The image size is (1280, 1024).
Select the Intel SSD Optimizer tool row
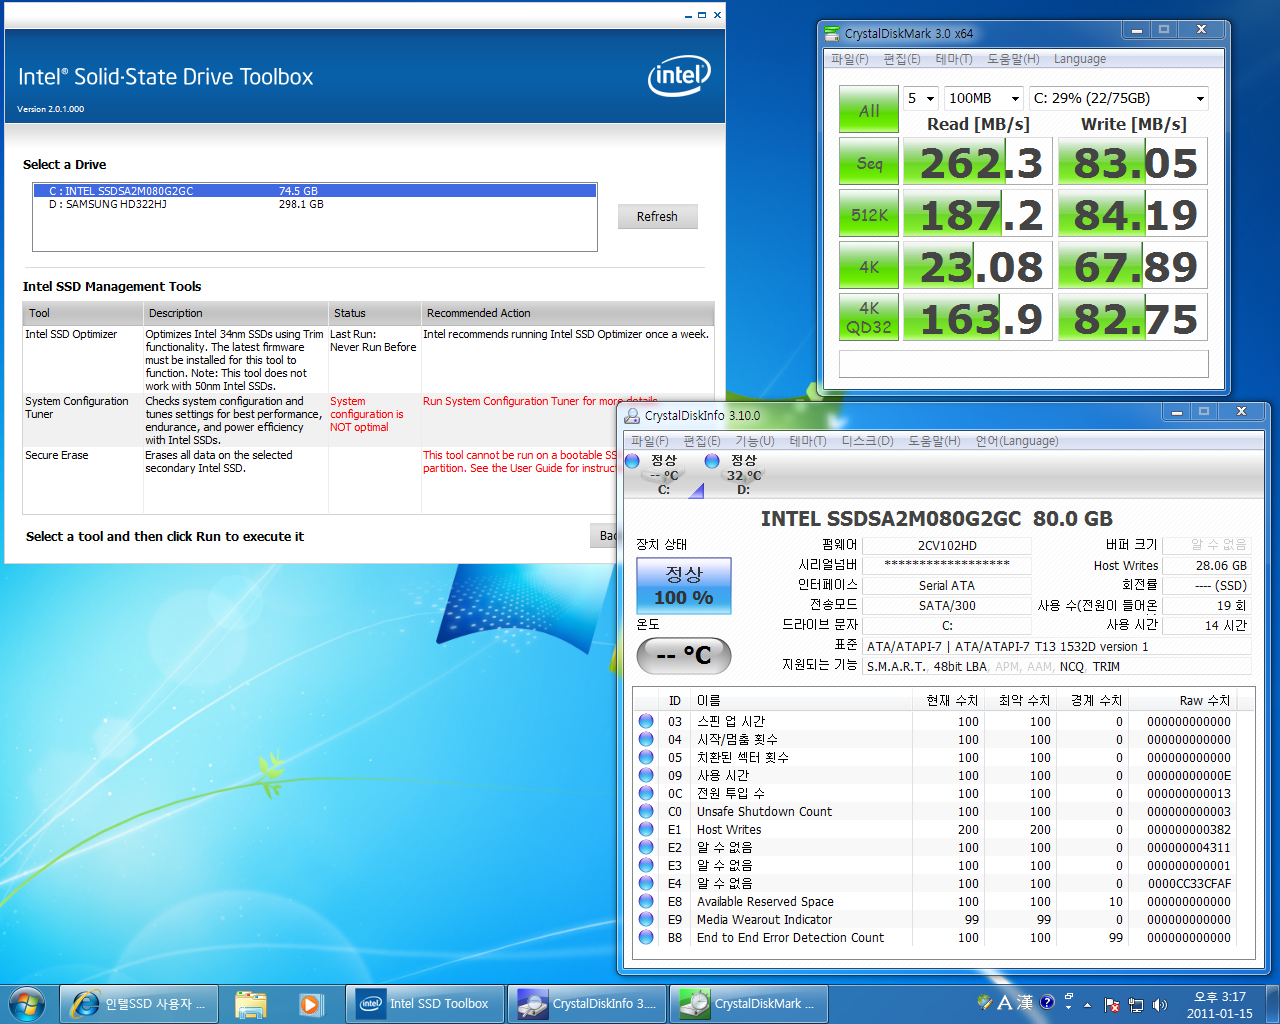[368, 360]
